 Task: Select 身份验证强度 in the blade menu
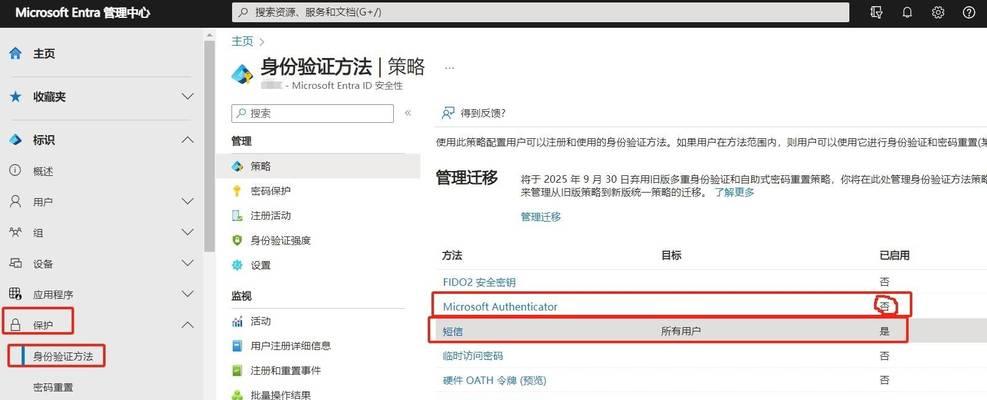[x=281, y=241]
